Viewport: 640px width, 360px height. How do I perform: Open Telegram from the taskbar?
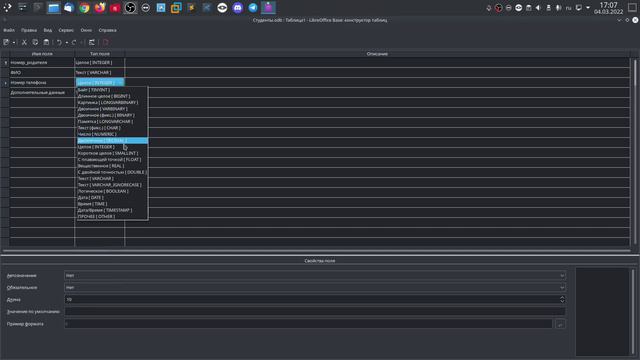point(253,7)
